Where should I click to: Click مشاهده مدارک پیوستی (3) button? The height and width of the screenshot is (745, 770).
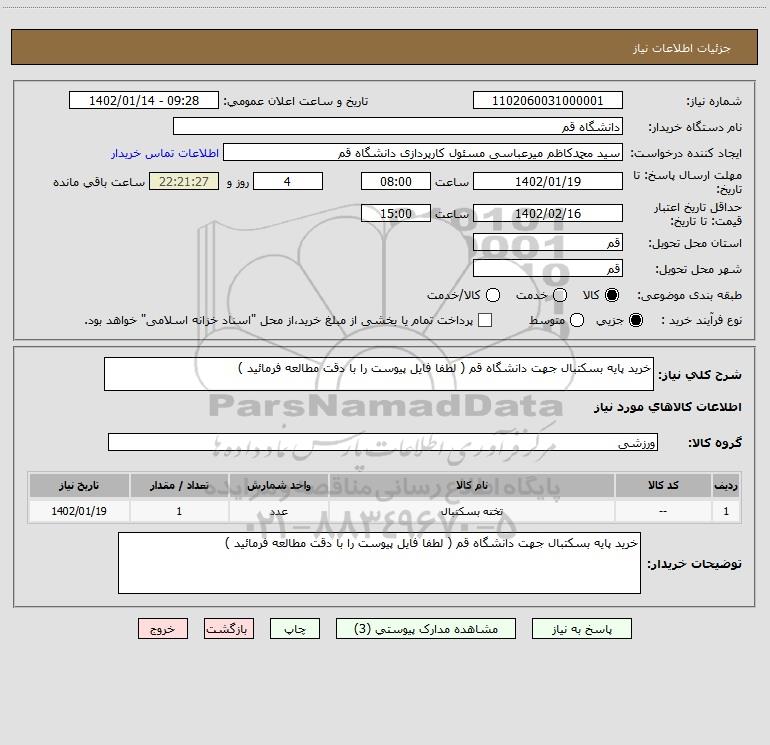[x=426, y=629]
